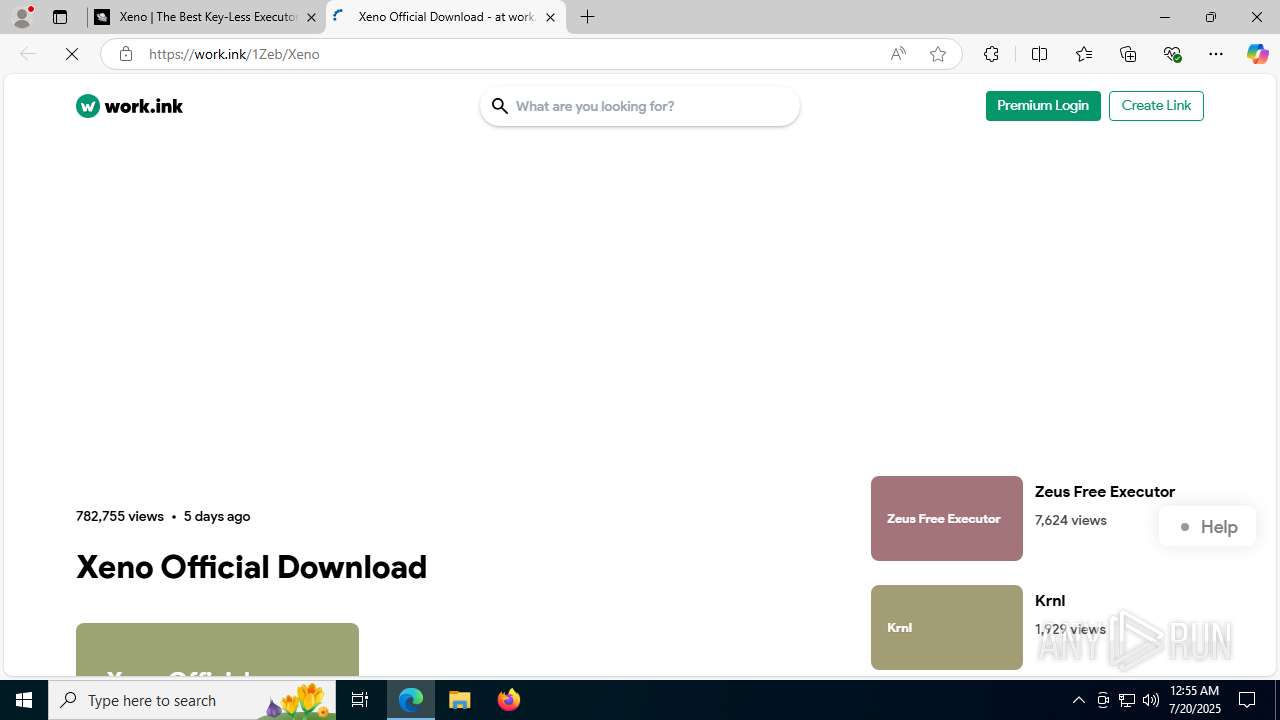The height and width of the screenshot is (720, 1280).
Task: Go back to the previous page
Action: click(28, 54)
